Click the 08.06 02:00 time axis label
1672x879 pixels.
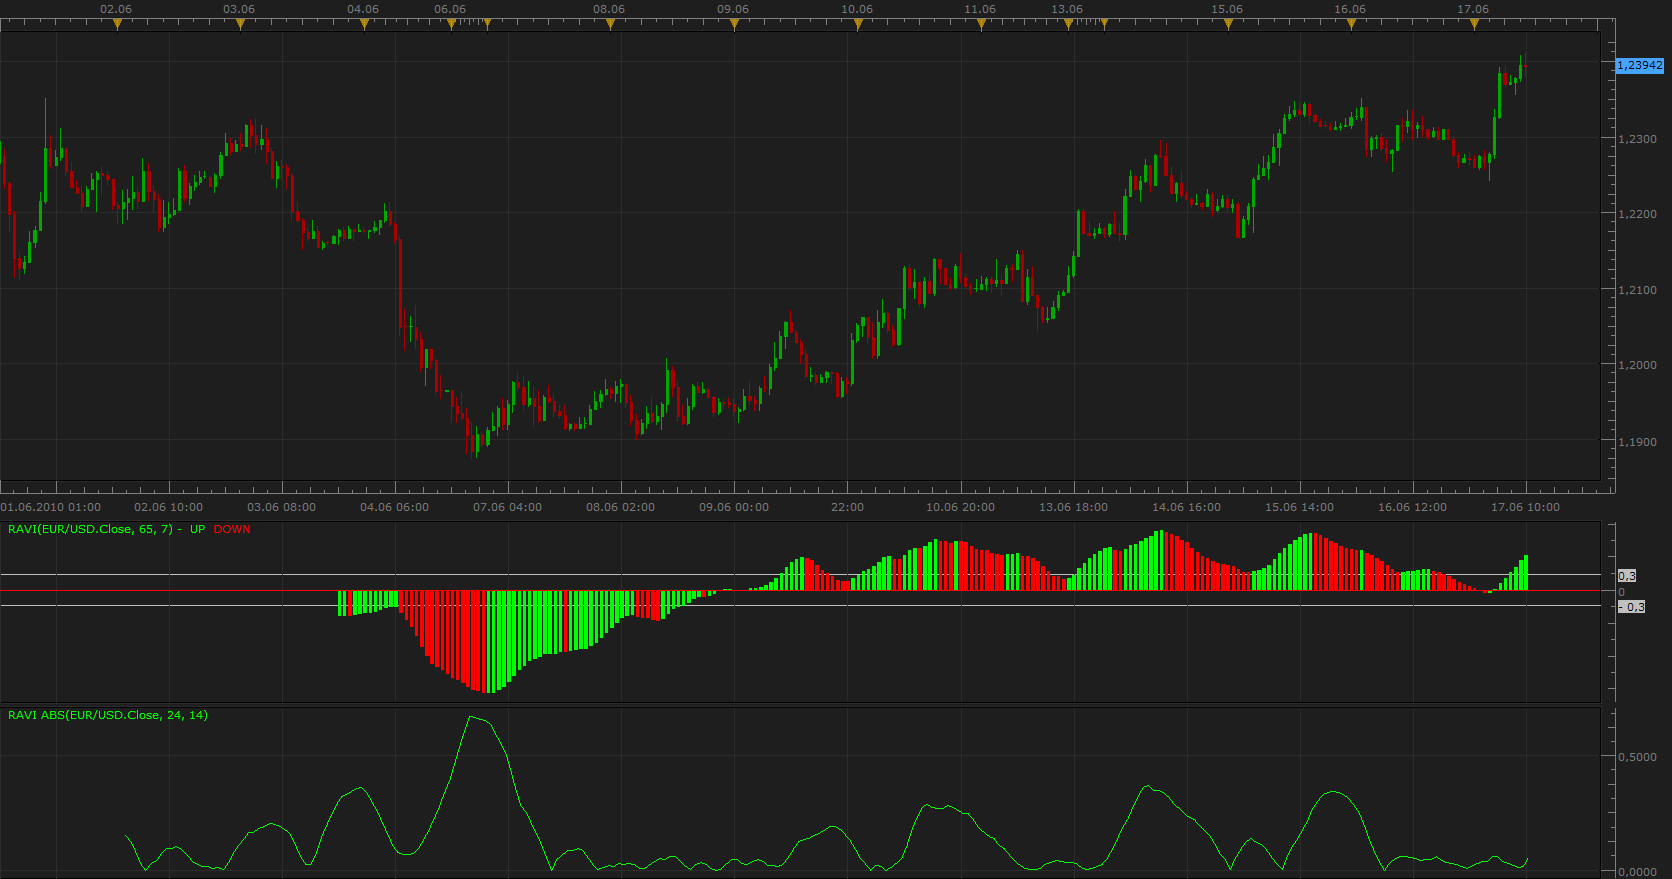(621, 507)
